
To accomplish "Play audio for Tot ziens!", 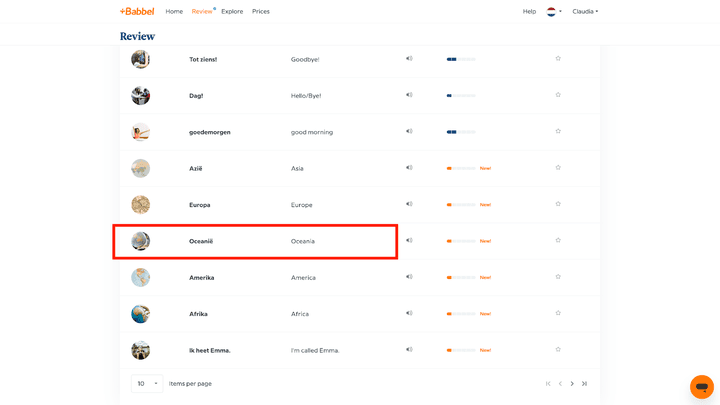I will click(x=409, y=59).
